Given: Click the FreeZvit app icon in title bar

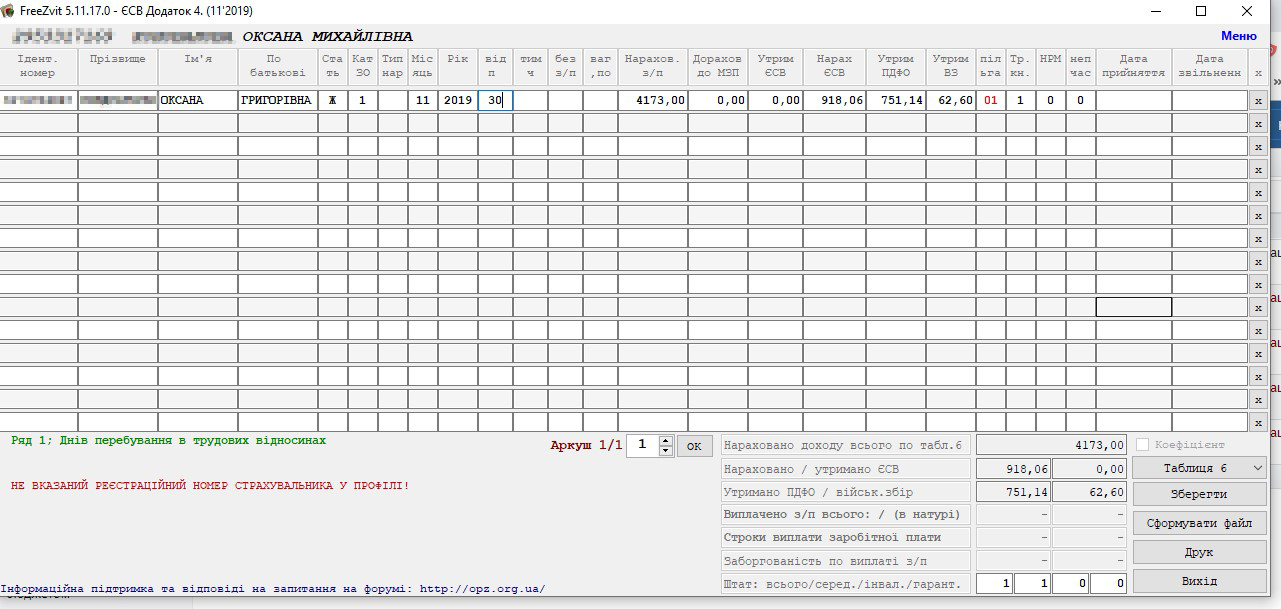Looking at the screenshot, I should [x=9, y=11].
